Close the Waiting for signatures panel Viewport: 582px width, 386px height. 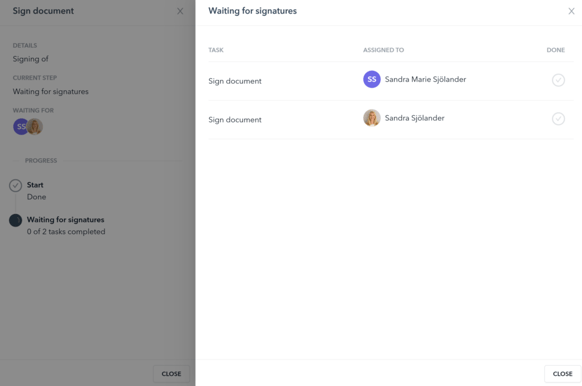point(571,11)
